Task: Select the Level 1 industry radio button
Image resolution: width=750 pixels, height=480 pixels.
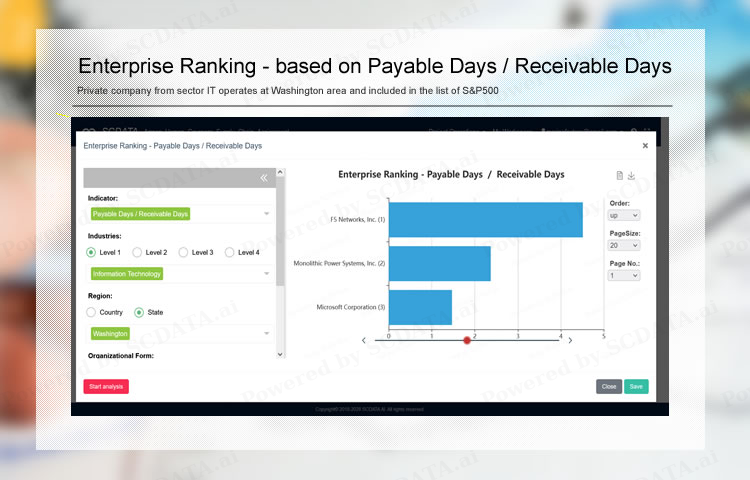Action: (x=92, y=253)
